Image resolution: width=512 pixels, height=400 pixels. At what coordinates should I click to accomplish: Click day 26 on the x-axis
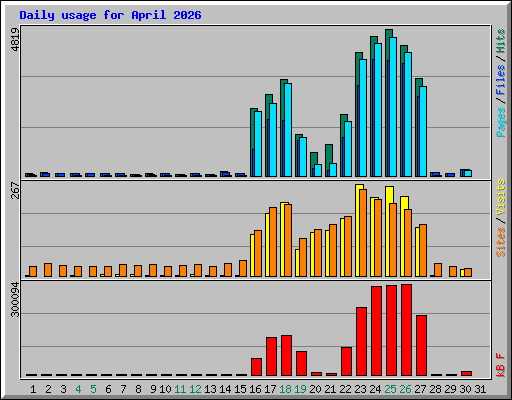pyautogui.click(x=405, y=389)
